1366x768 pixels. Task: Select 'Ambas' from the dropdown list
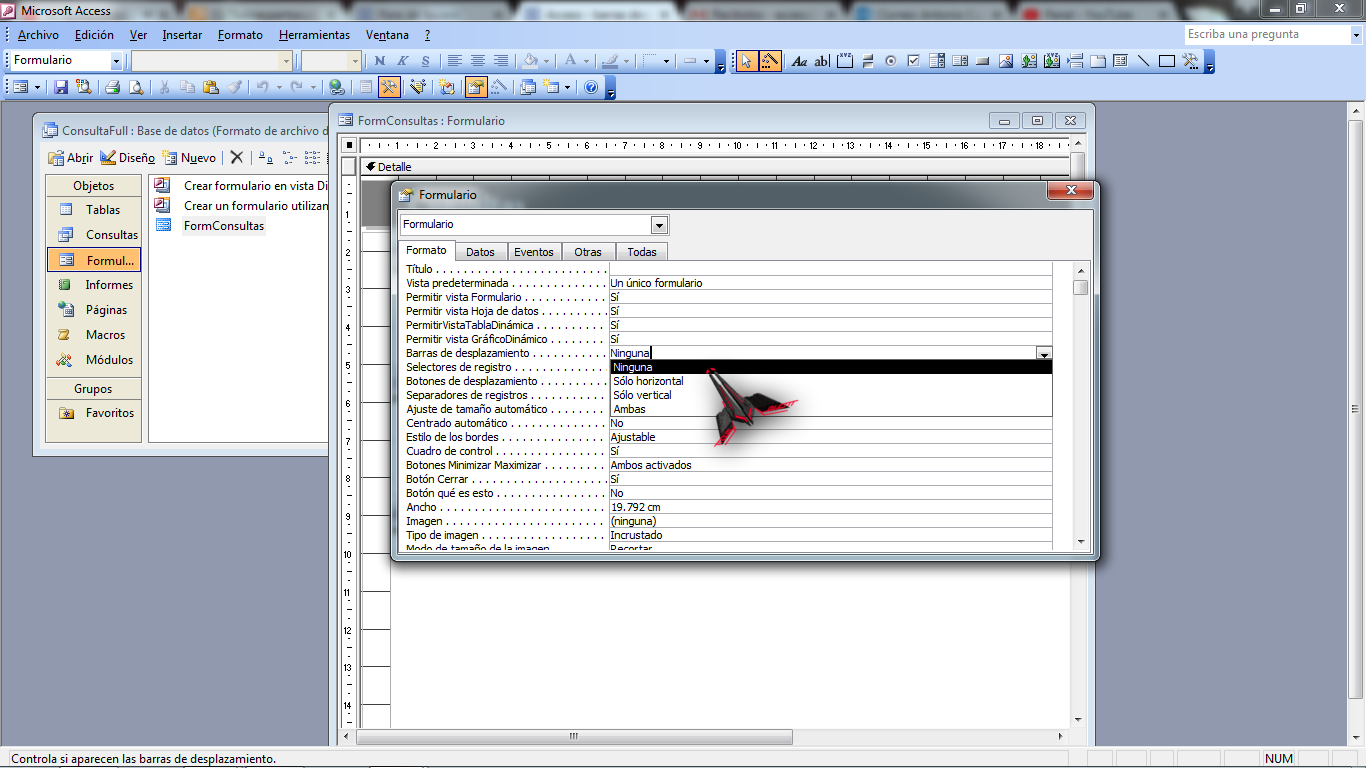tap(831, 409)
